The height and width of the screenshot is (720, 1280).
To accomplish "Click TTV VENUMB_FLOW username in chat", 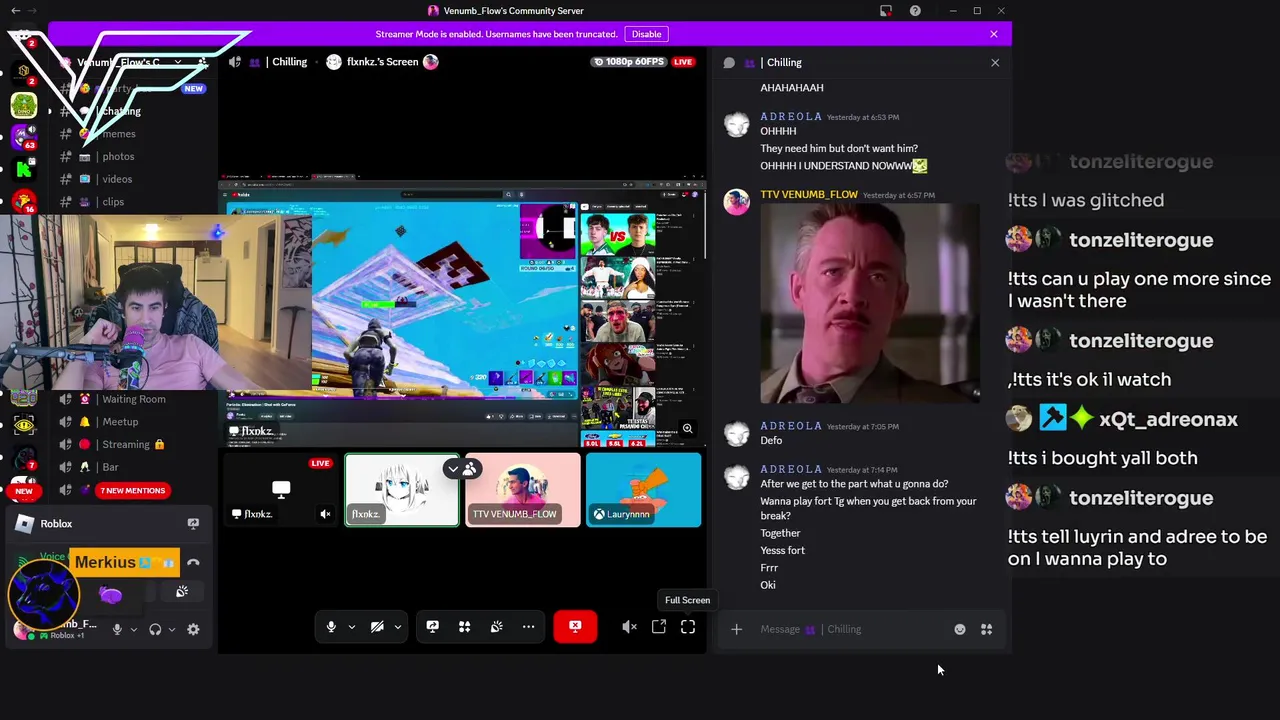I will (x=808, y=194).
